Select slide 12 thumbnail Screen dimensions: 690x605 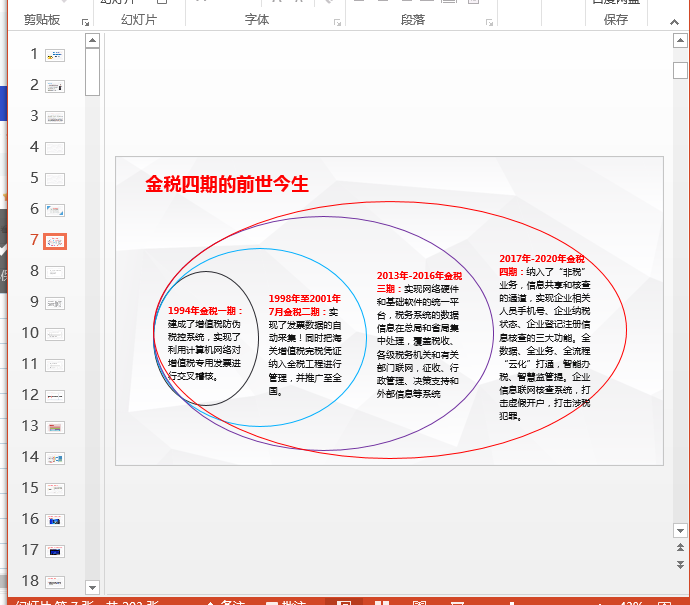(55, 396)
